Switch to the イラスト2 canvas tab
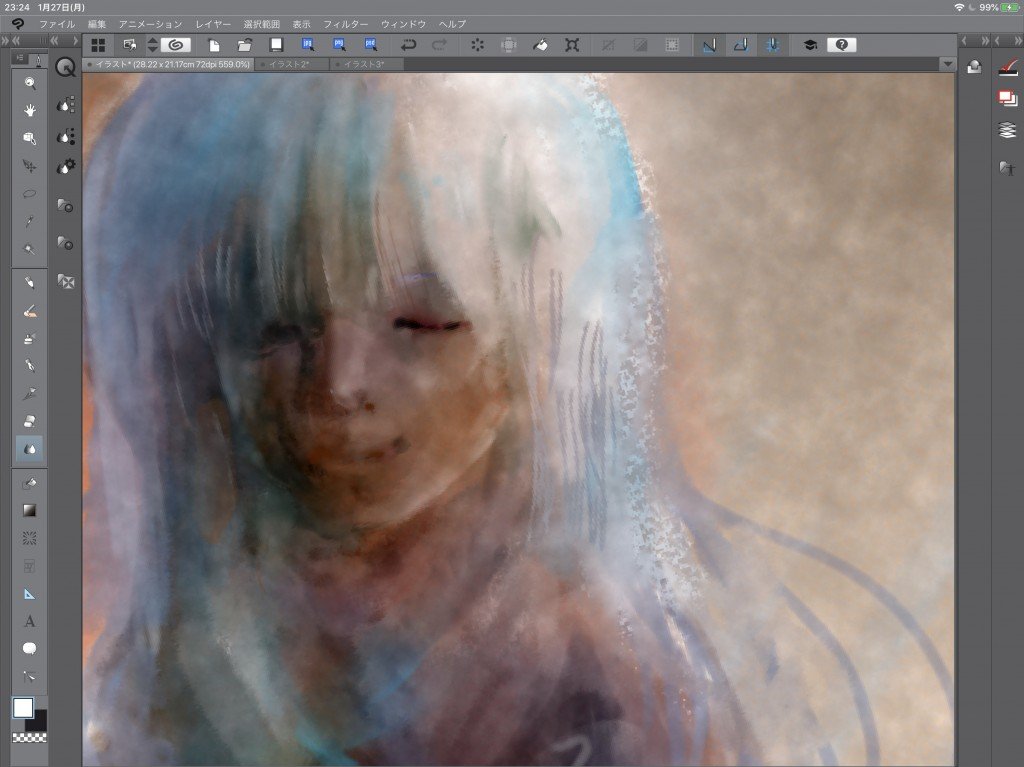Viewport: 1024px width, 767px height. [x=292, y=64]
